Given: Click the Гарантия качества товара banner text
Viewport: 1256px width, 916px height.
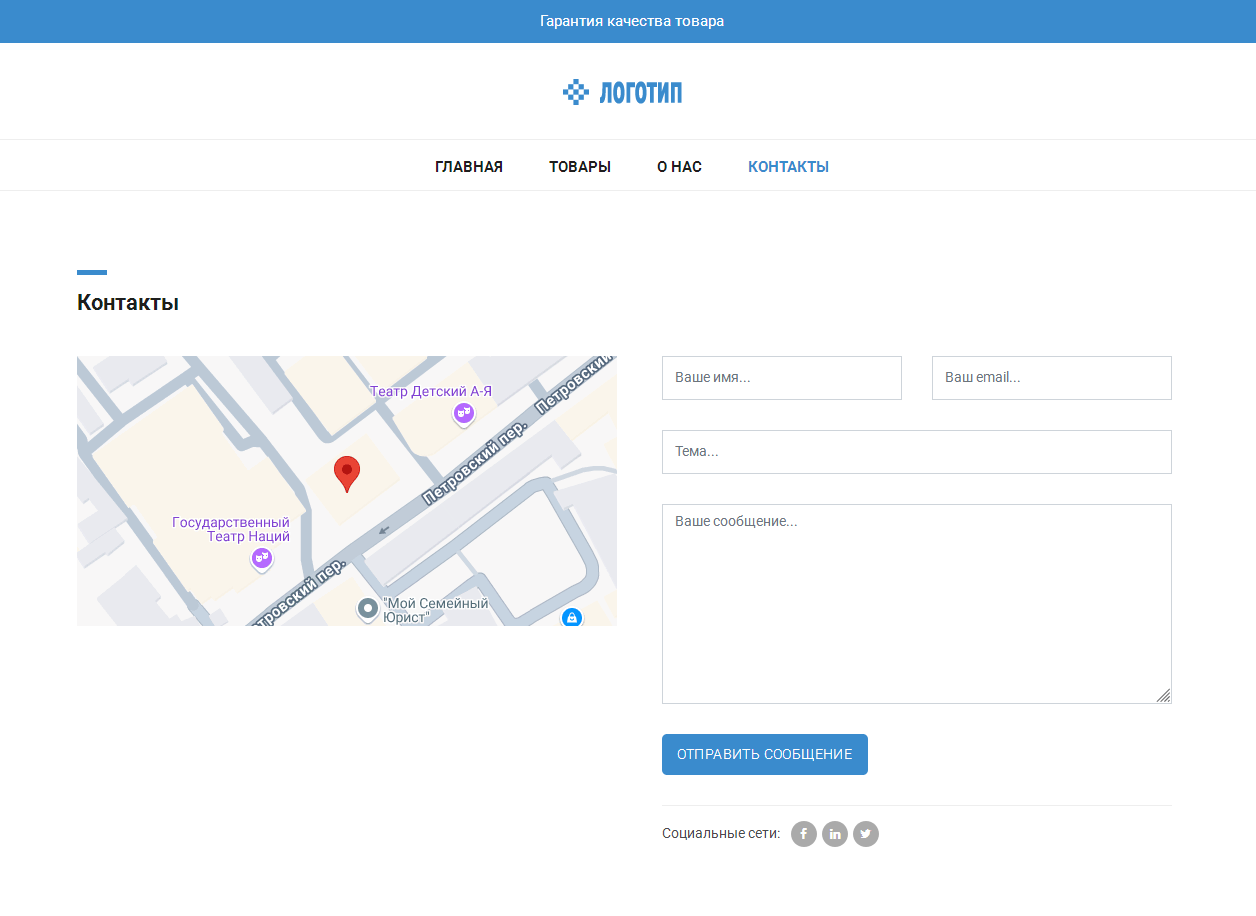Looking at the screenshot, I should [632, 21].
